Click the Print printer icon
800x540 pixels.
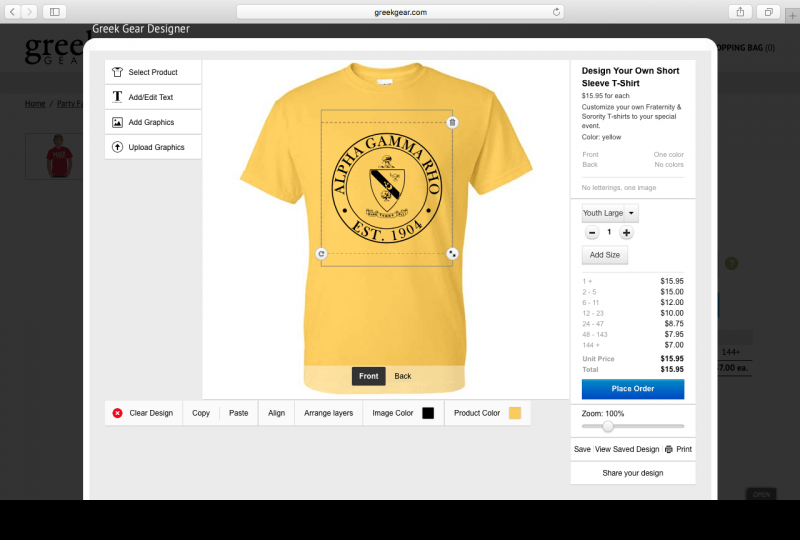(669, 450)
